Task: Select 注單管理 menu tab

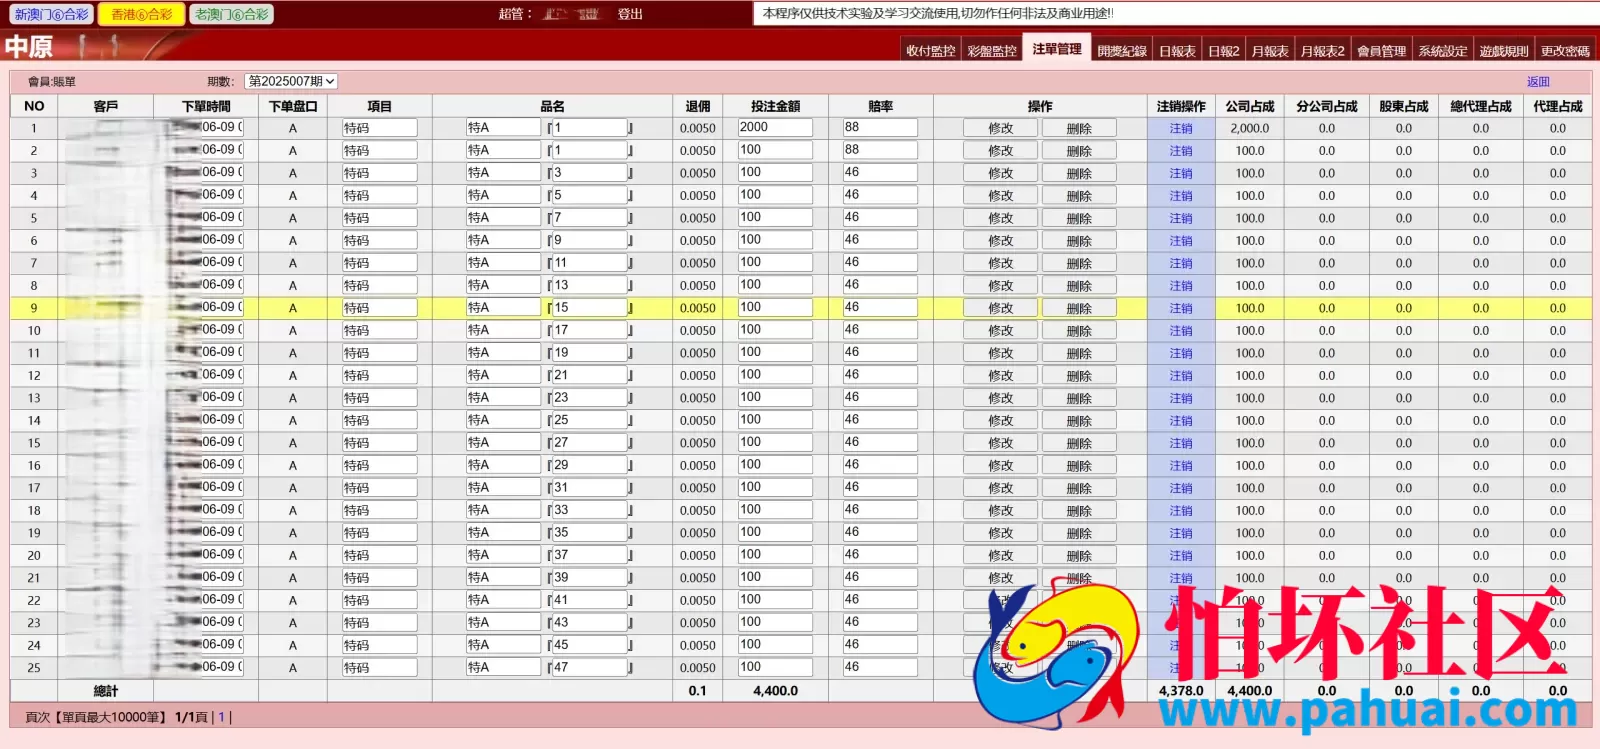Action: (x=1057, y=49)
